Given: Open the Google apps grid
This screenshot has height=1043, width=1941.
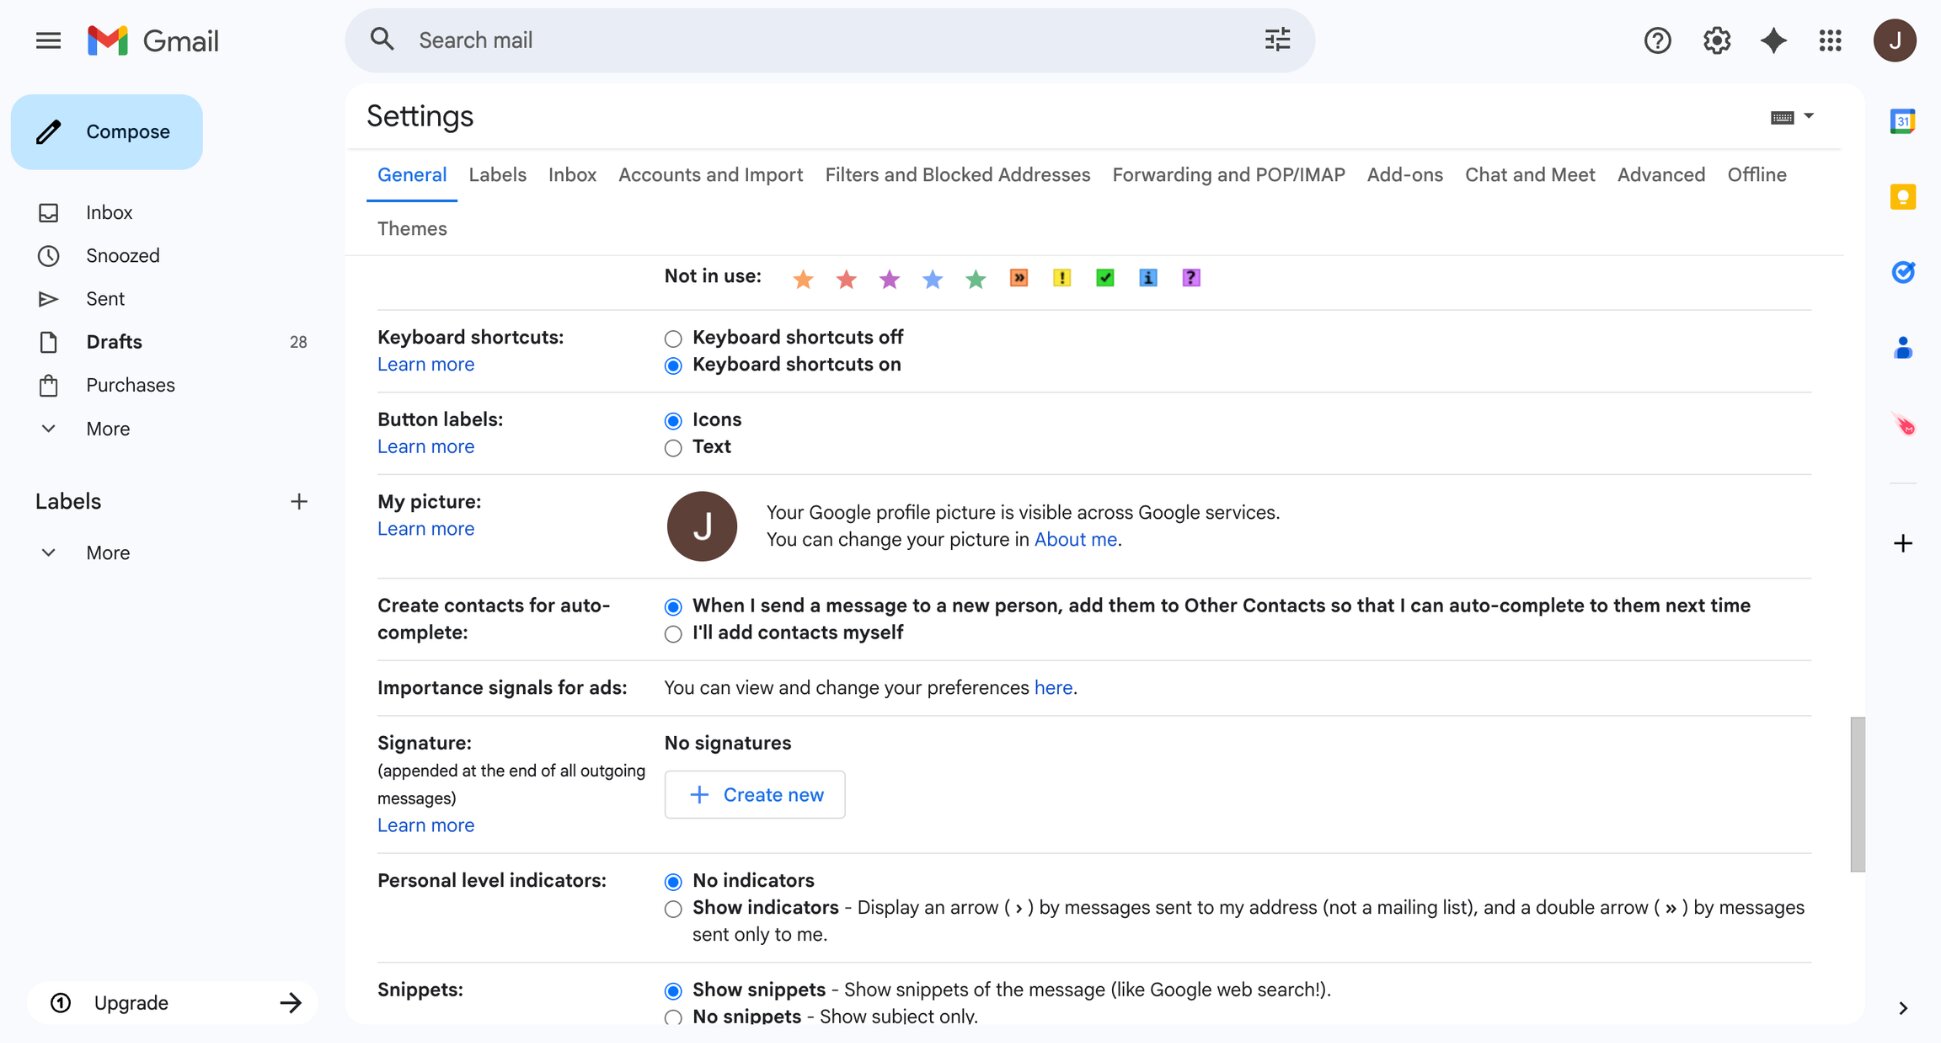Looking at the screenshot, I should click(1830, 41).
